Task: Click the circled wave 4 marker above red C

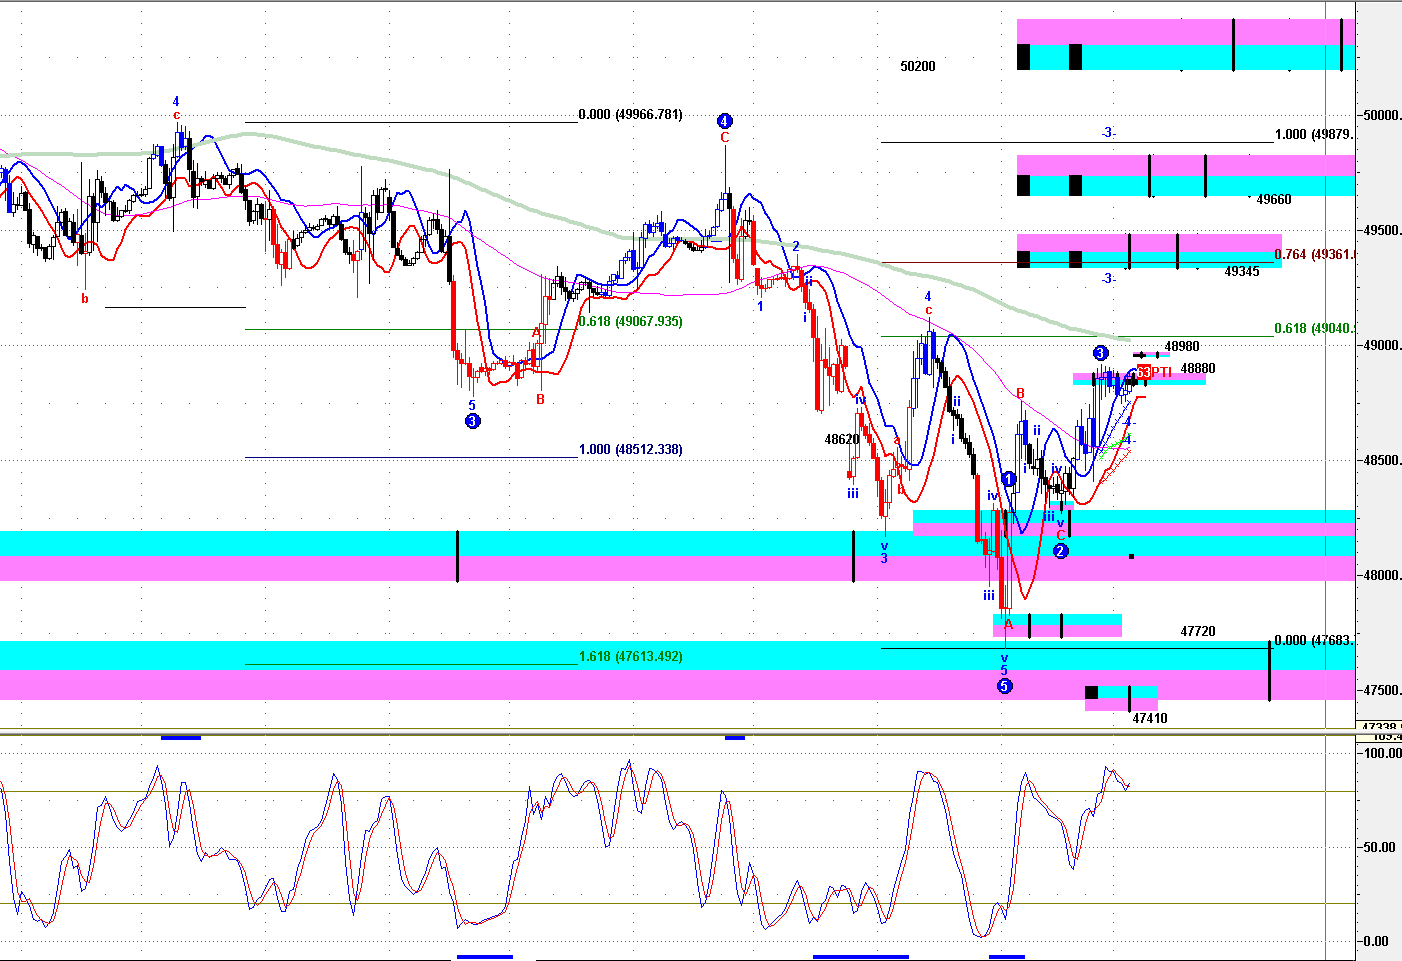Action: [x=725, y=121]
